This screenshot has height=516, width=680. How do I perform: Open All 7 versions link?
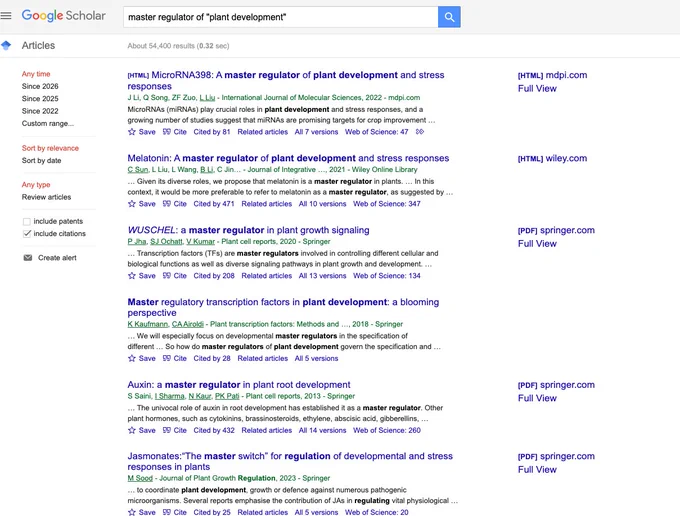[x=316, y=132]
